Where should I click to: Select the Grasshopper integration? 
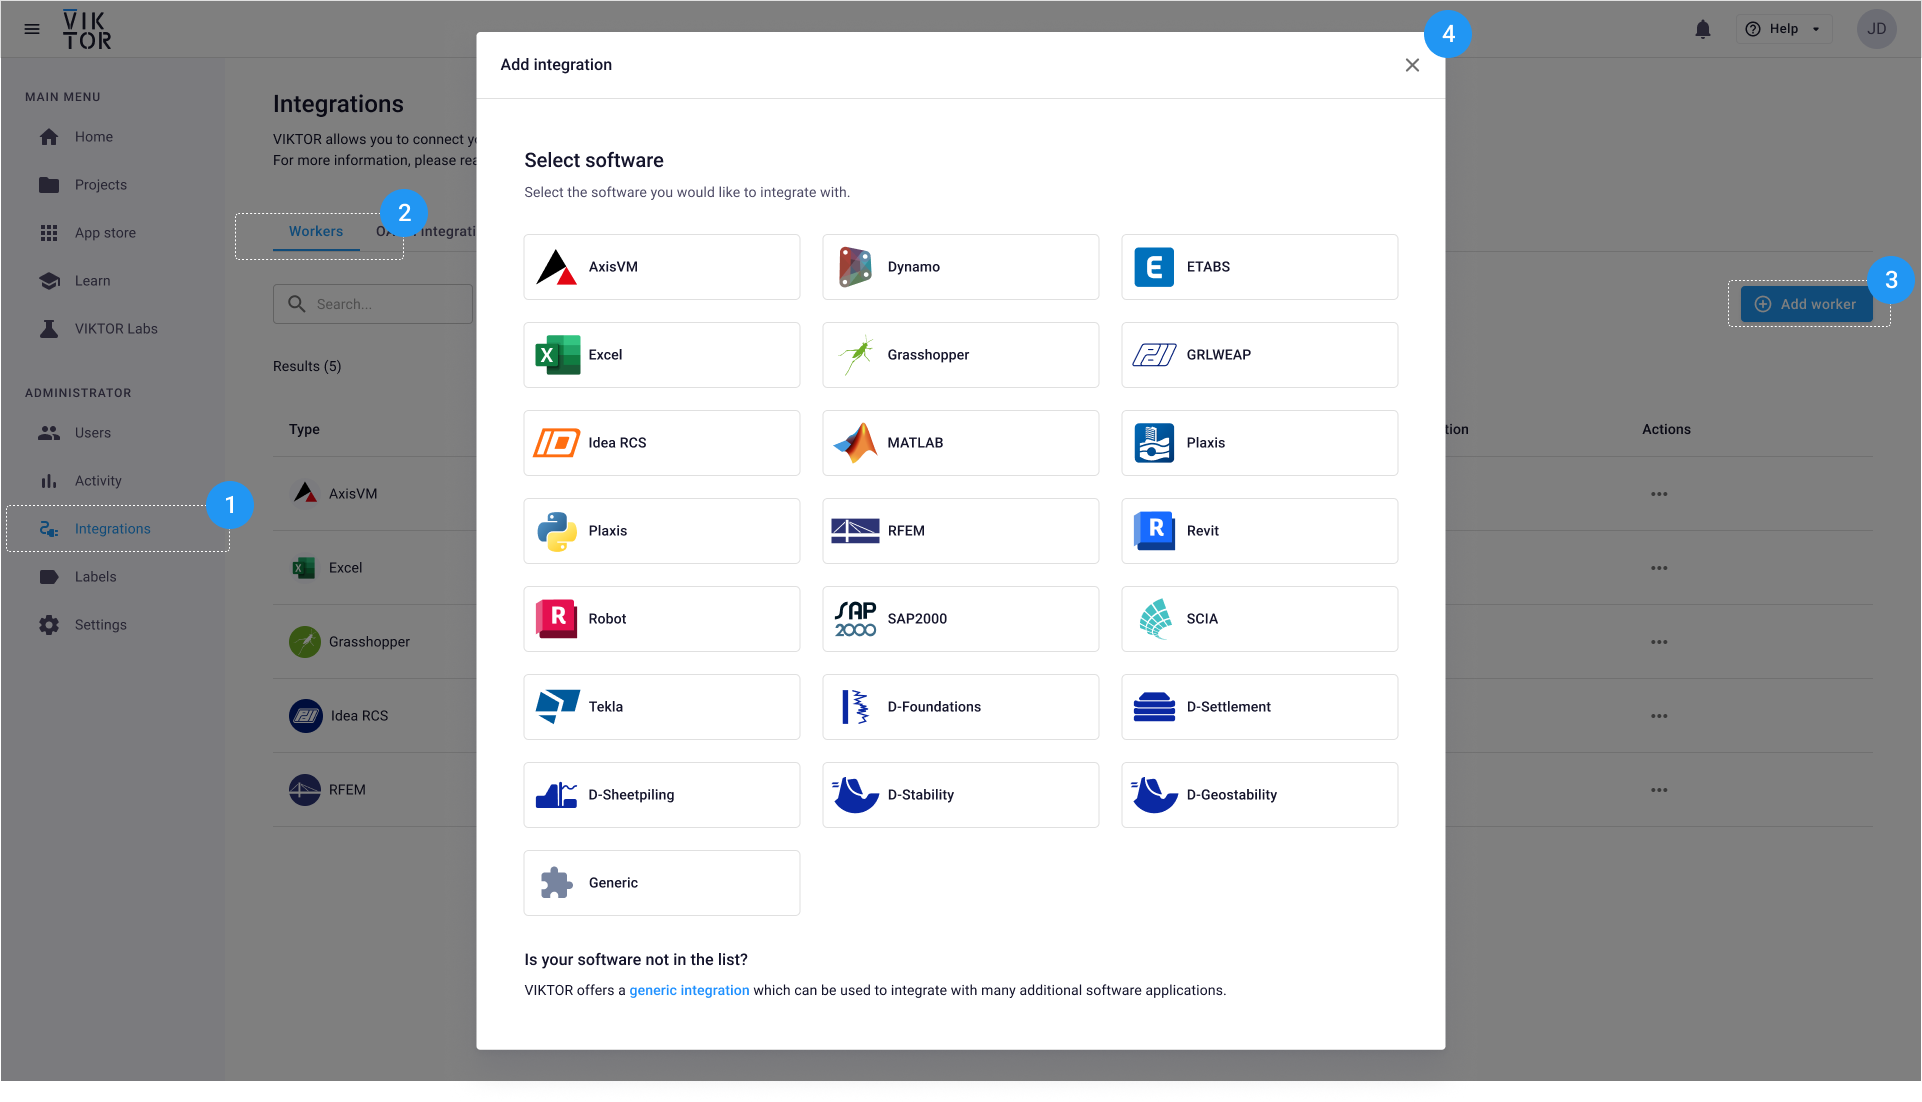(x=960, y=355)
